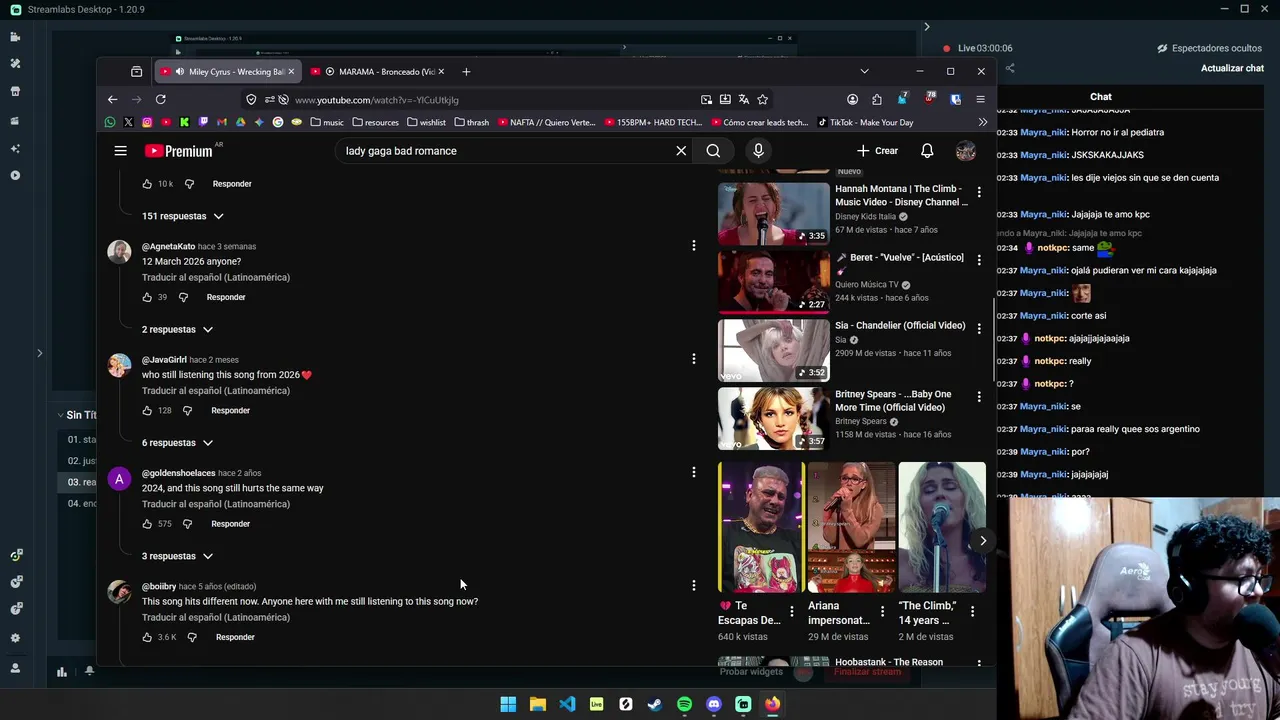
Task: Expand the 151 respuestas replies
Action: [x=183, y=216]
